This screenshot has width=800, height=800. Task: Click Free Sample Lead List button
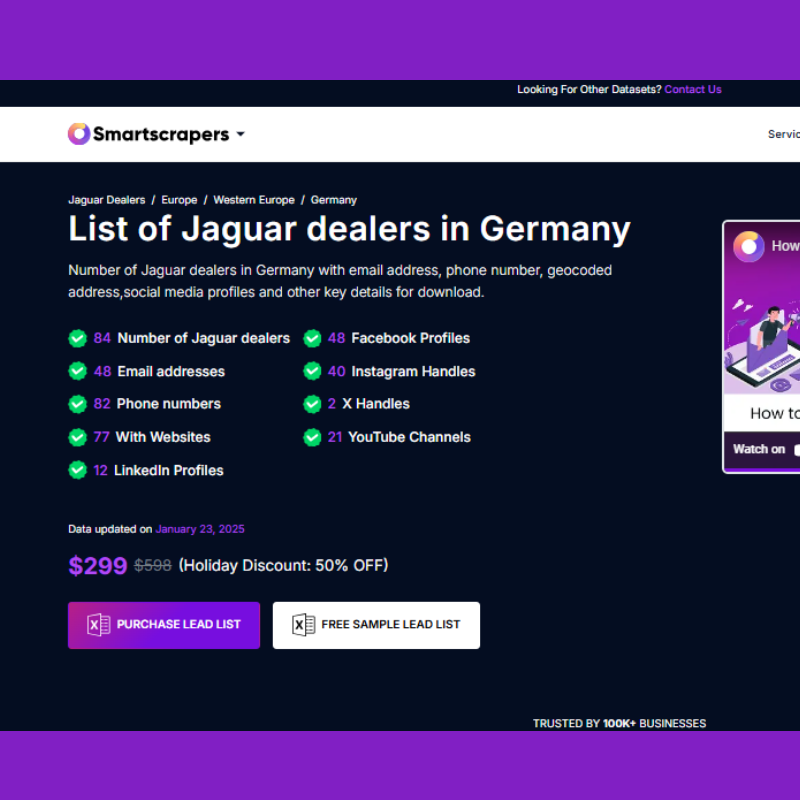click(376, 625)
